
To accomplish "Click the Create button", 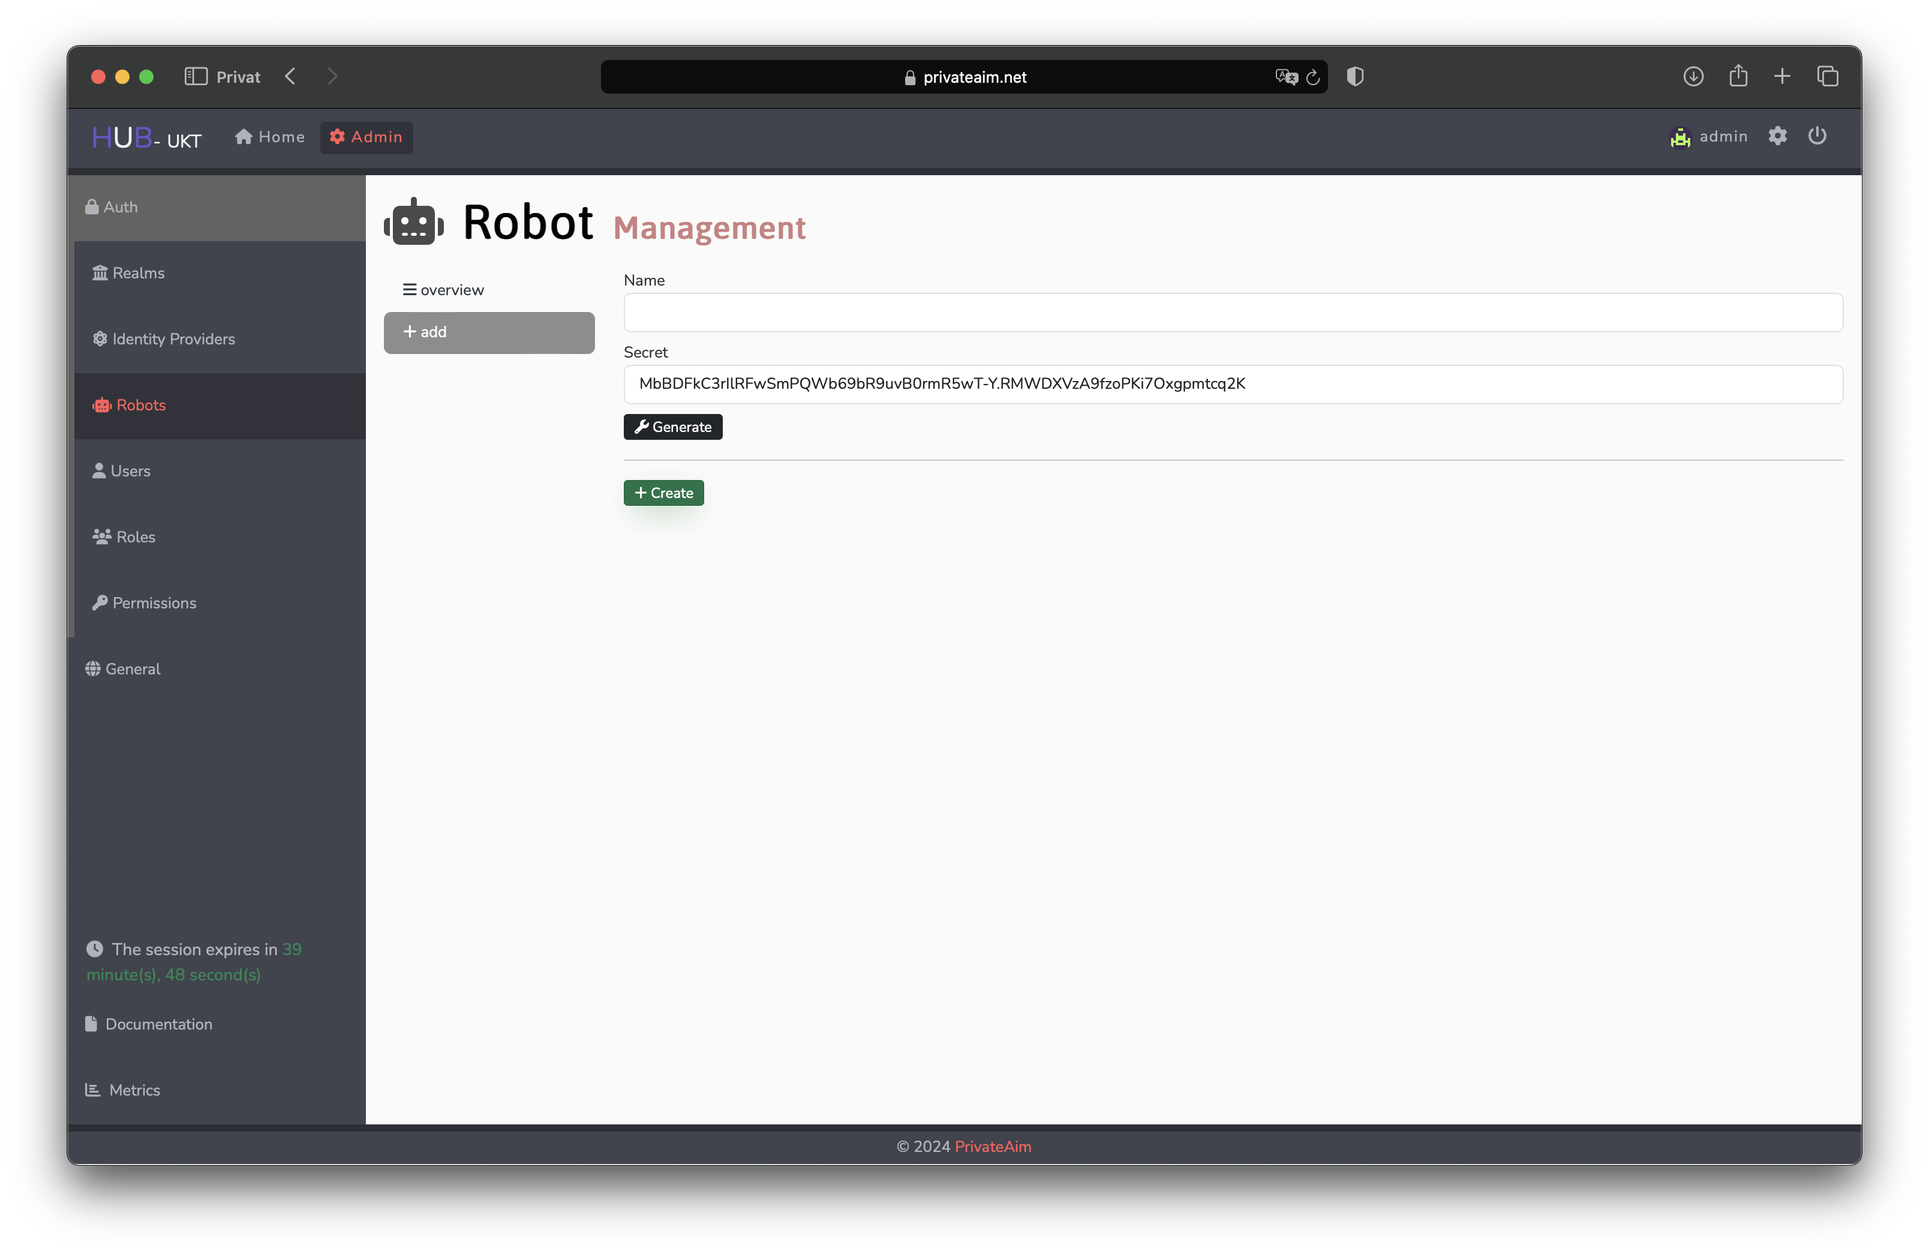I will click(663, 492).
